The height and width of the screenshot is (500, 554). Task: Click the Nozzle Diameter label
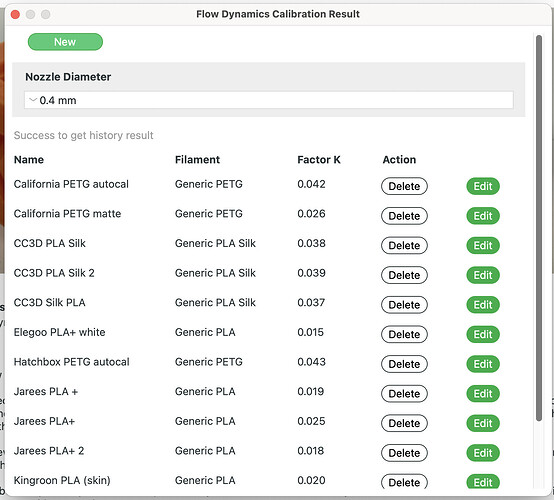[68, 77]
